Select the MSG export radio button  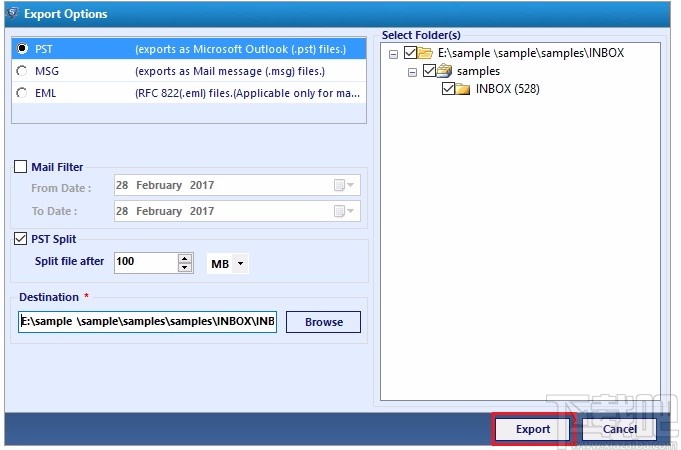click(21, 70)
